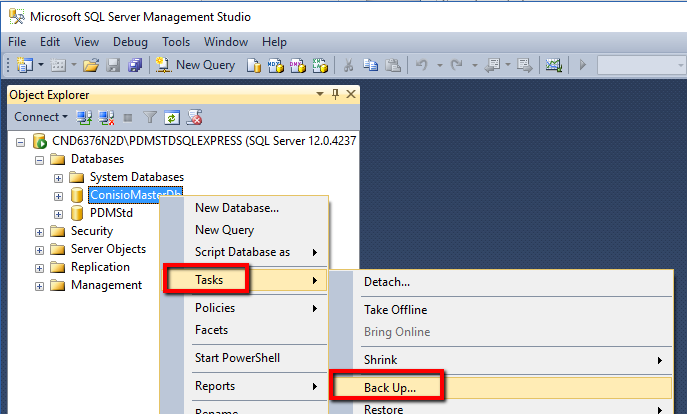The height and width of the screenshot is (414, 687).
Task: Expand the Security node
Action: [x=40, y=232]
